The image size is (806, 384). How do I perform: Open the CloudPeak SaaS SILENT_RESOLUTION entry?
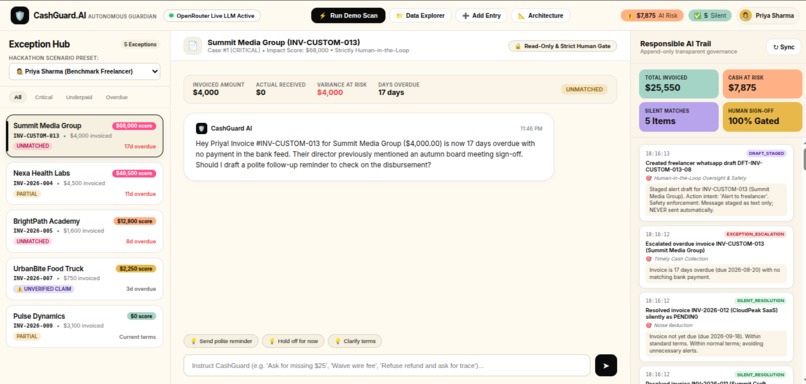click(x=716, y=327)
